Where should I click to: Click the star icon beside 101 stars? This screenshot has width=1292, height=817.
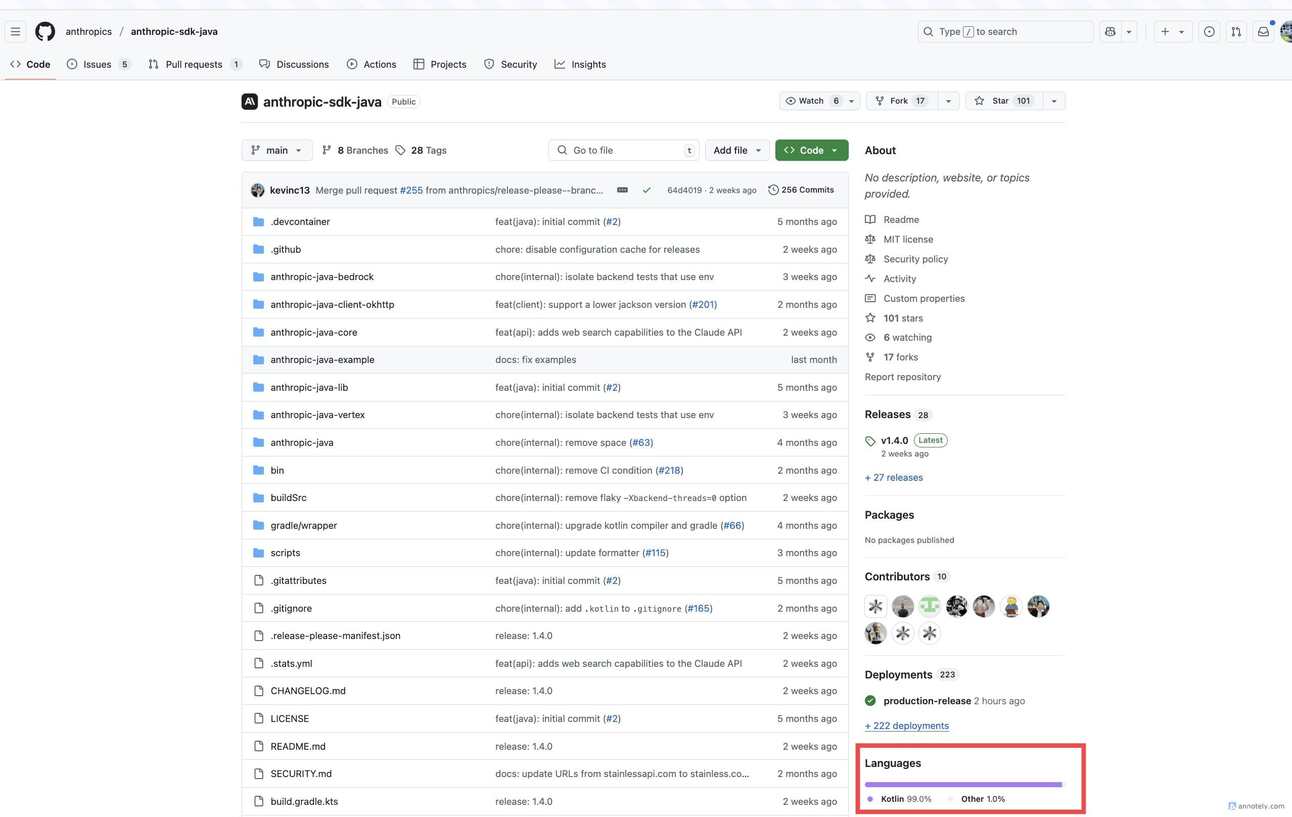[870, 318]
